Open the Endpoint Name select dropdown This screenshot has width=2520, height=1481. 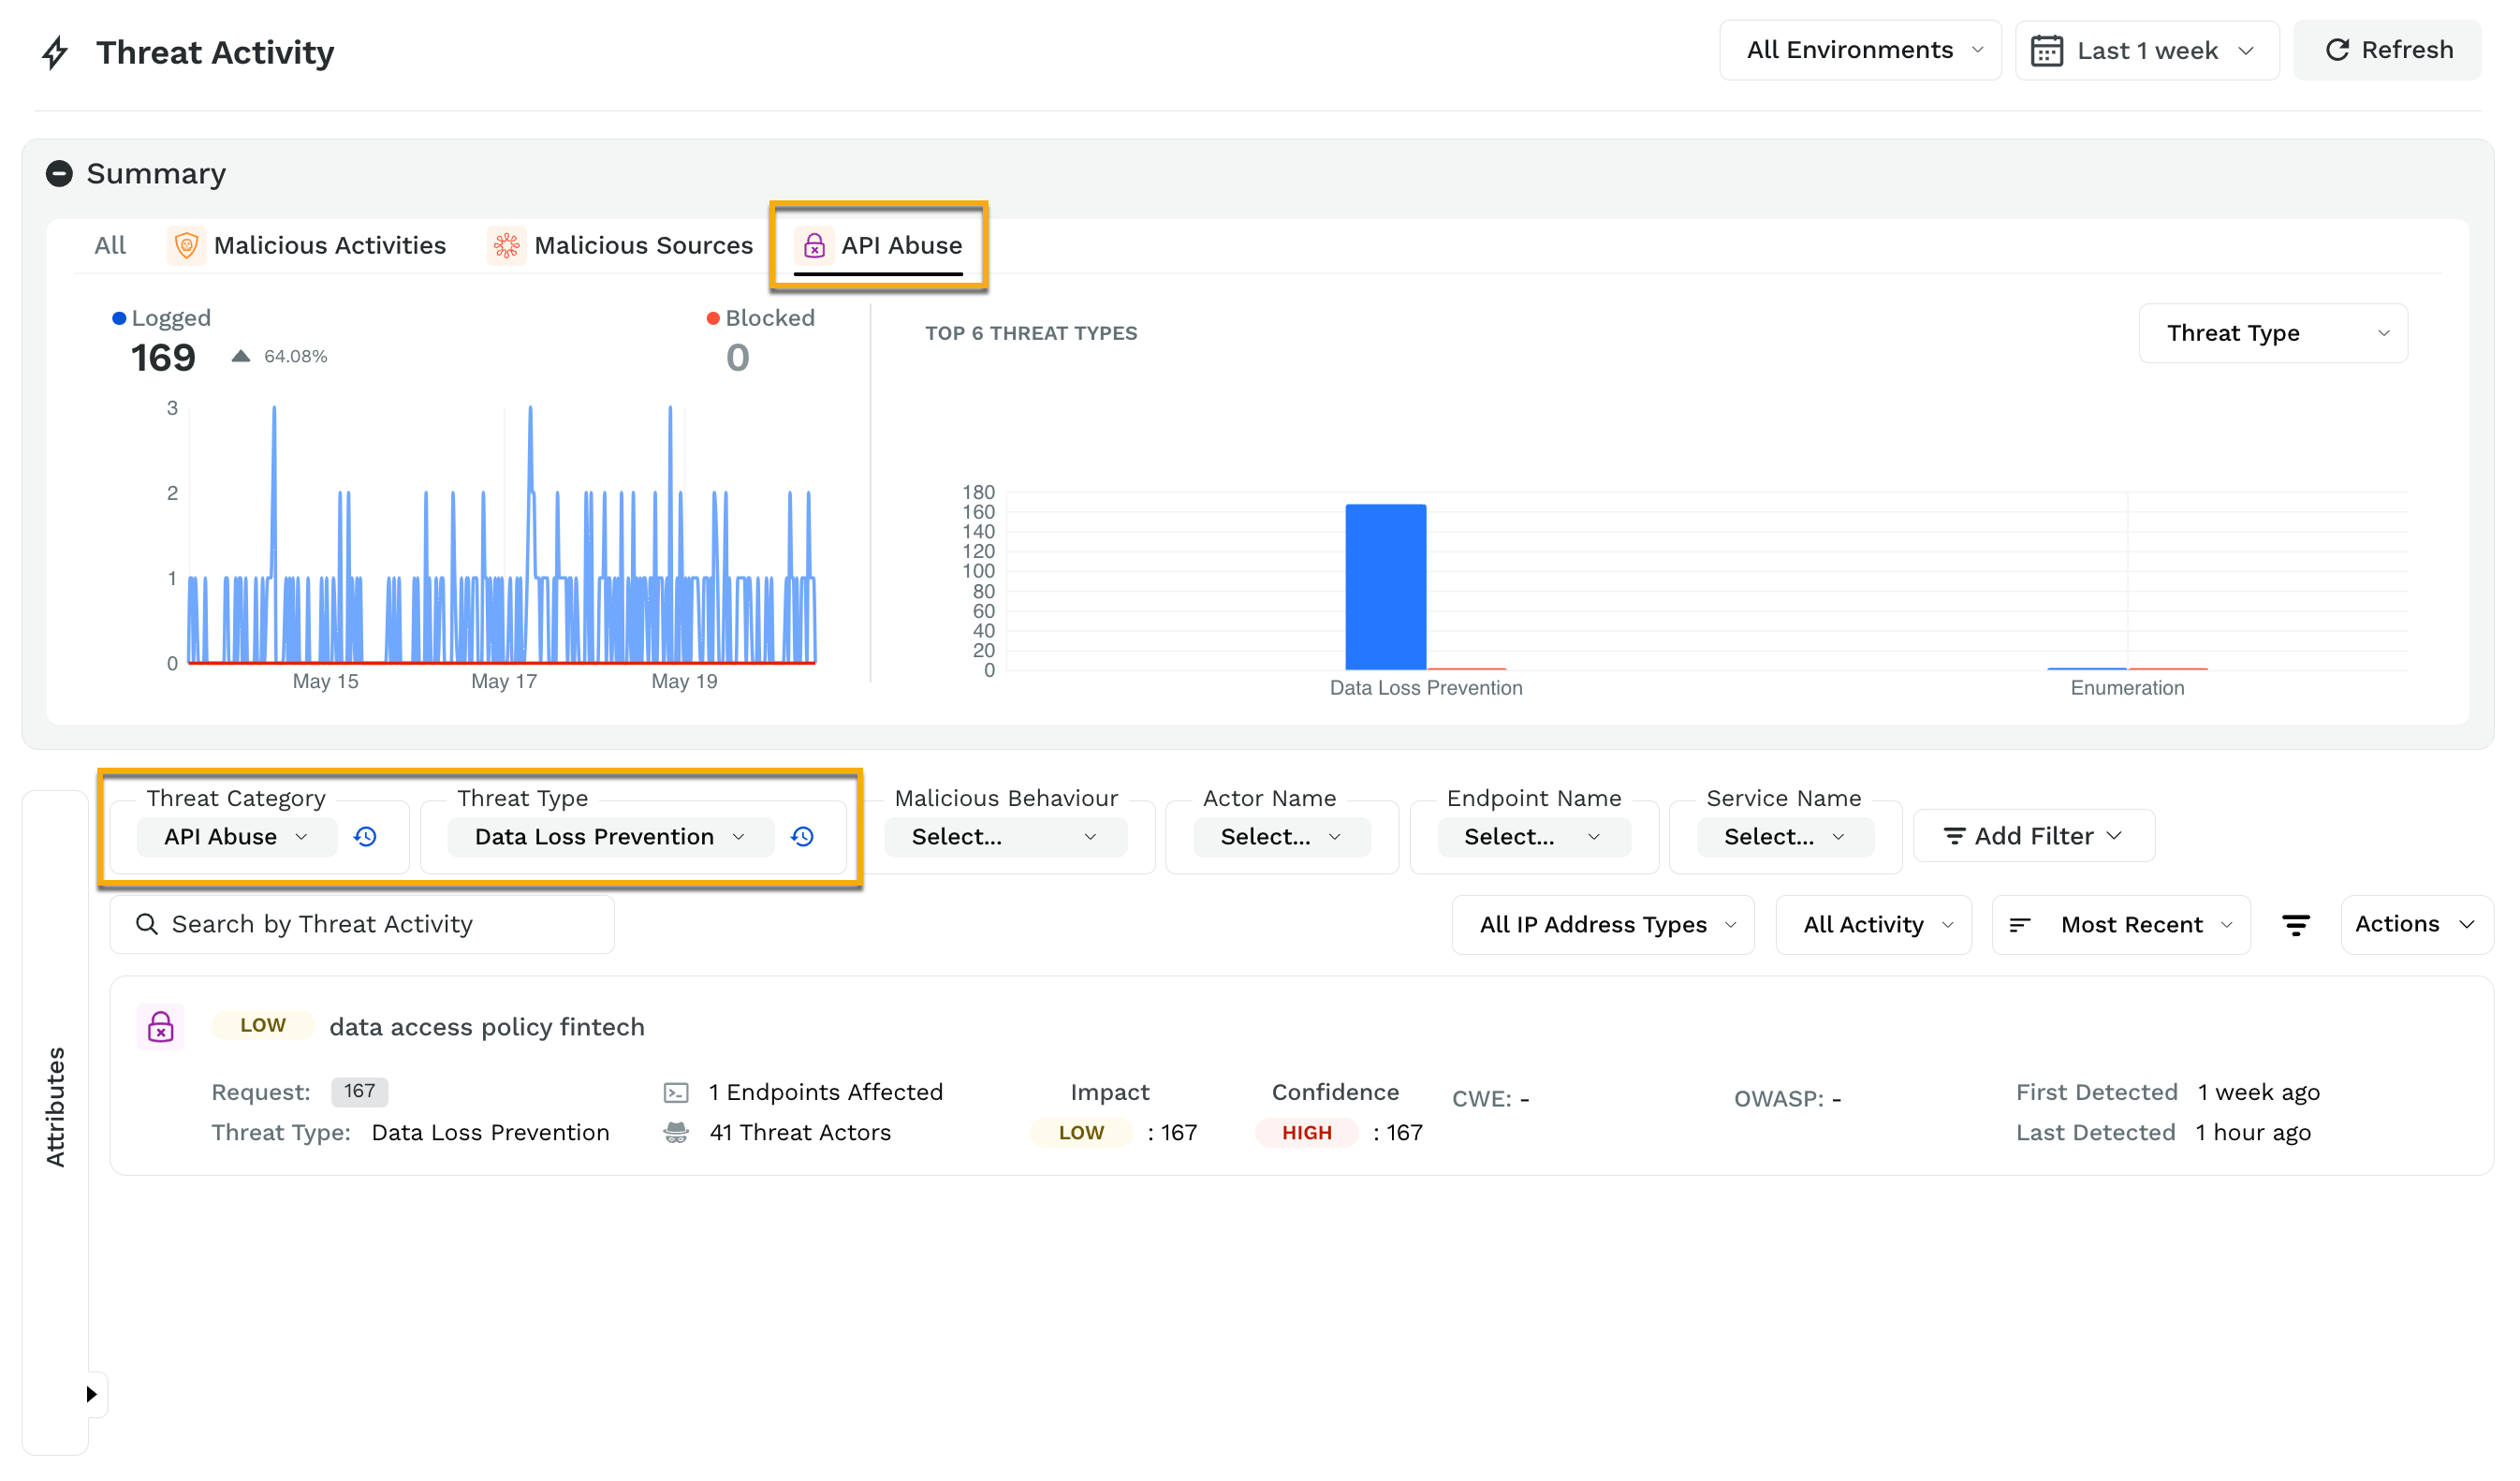click(x=1533, y=837)
